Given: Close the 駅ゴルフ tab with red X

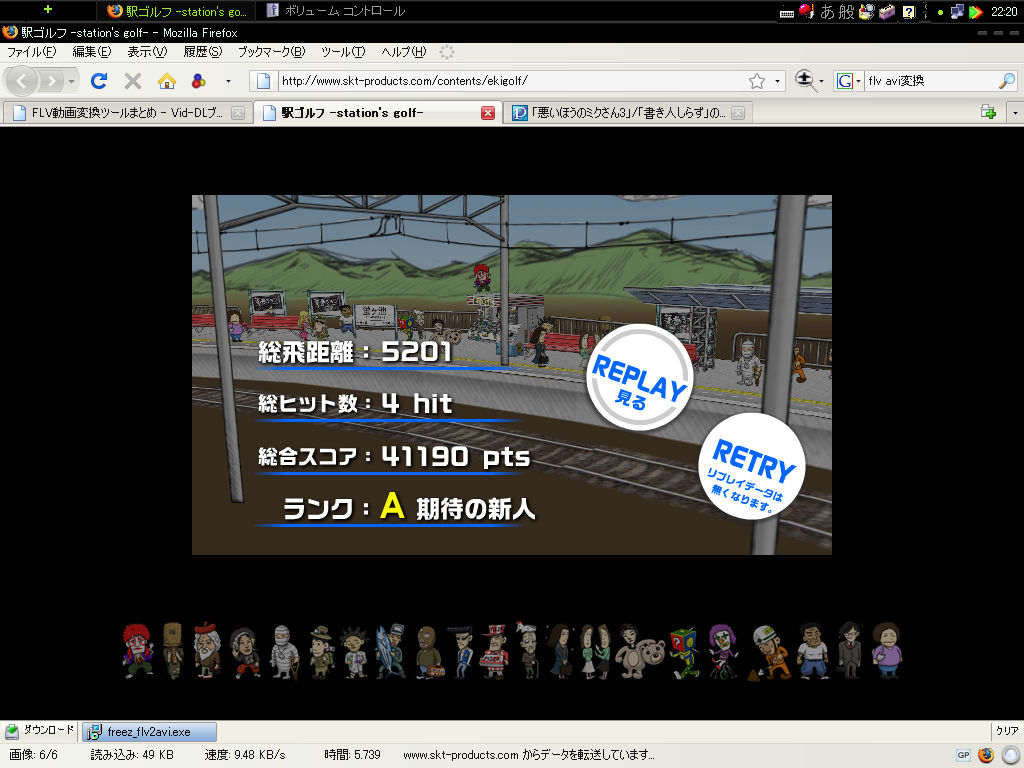Looking at the screenshot, I should pyautogui.click(x=488, y=113).
